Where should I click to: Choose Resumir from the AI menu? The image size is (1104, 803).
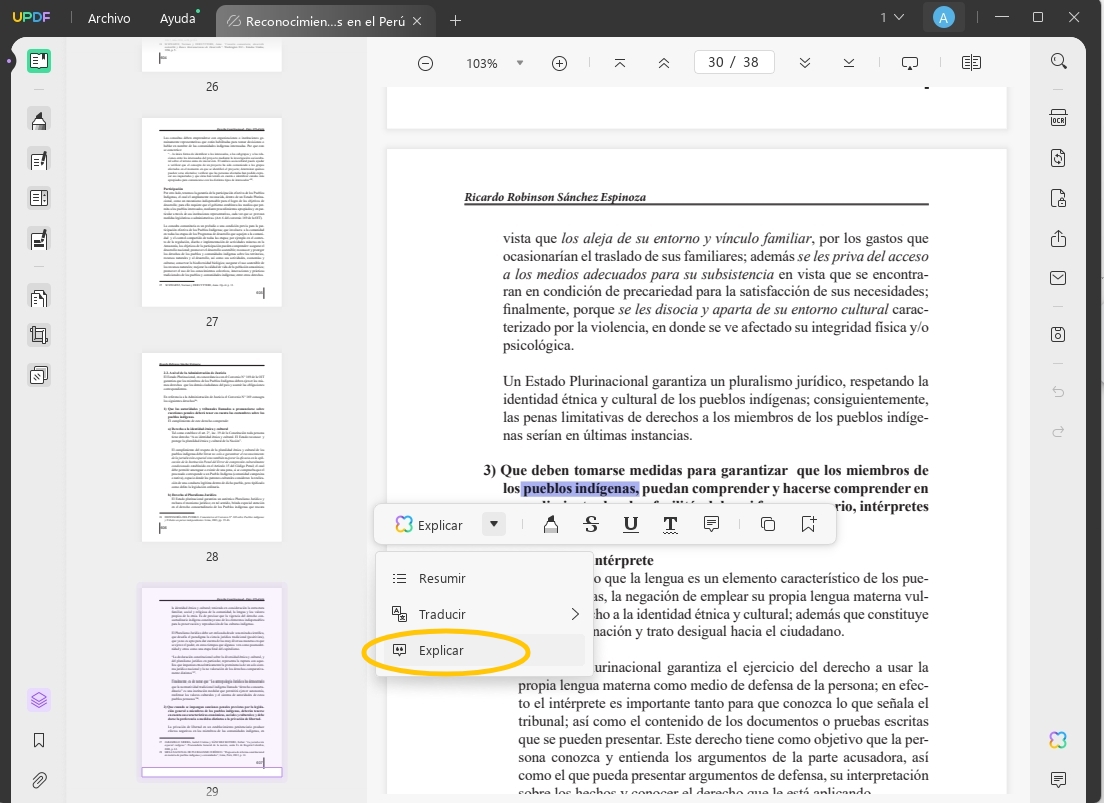pos(482,578)
